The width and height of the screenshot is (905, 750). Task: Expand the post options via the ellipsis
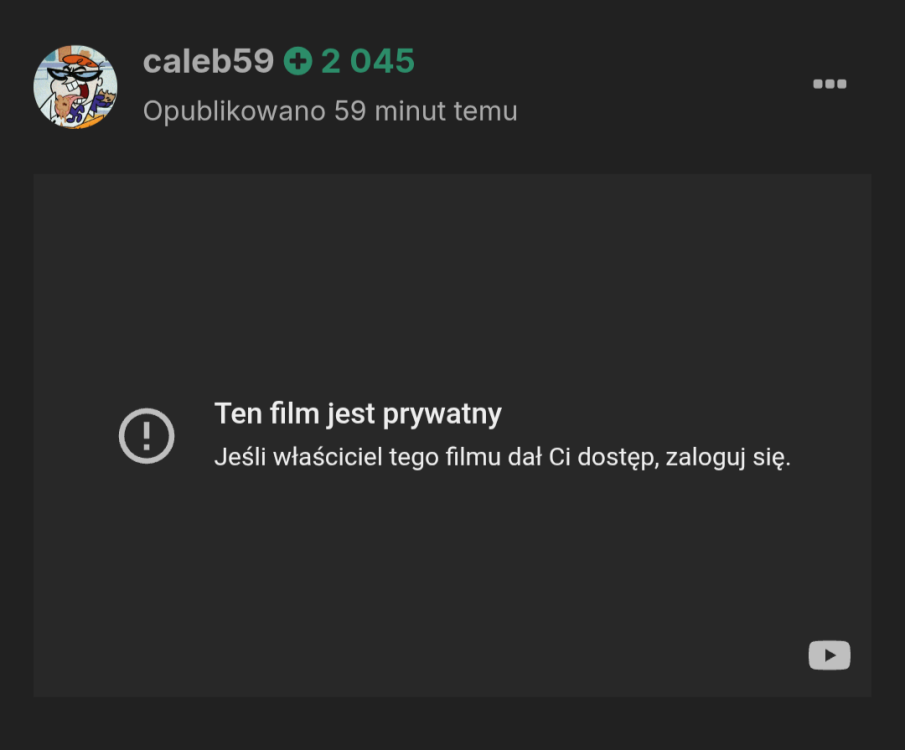(829, 84)
